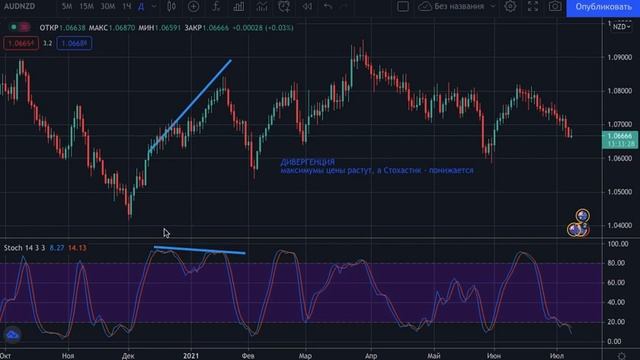This screenshot has width=640, height=360.
Task: Select the 5M timeframe
Action: point(67,7)
